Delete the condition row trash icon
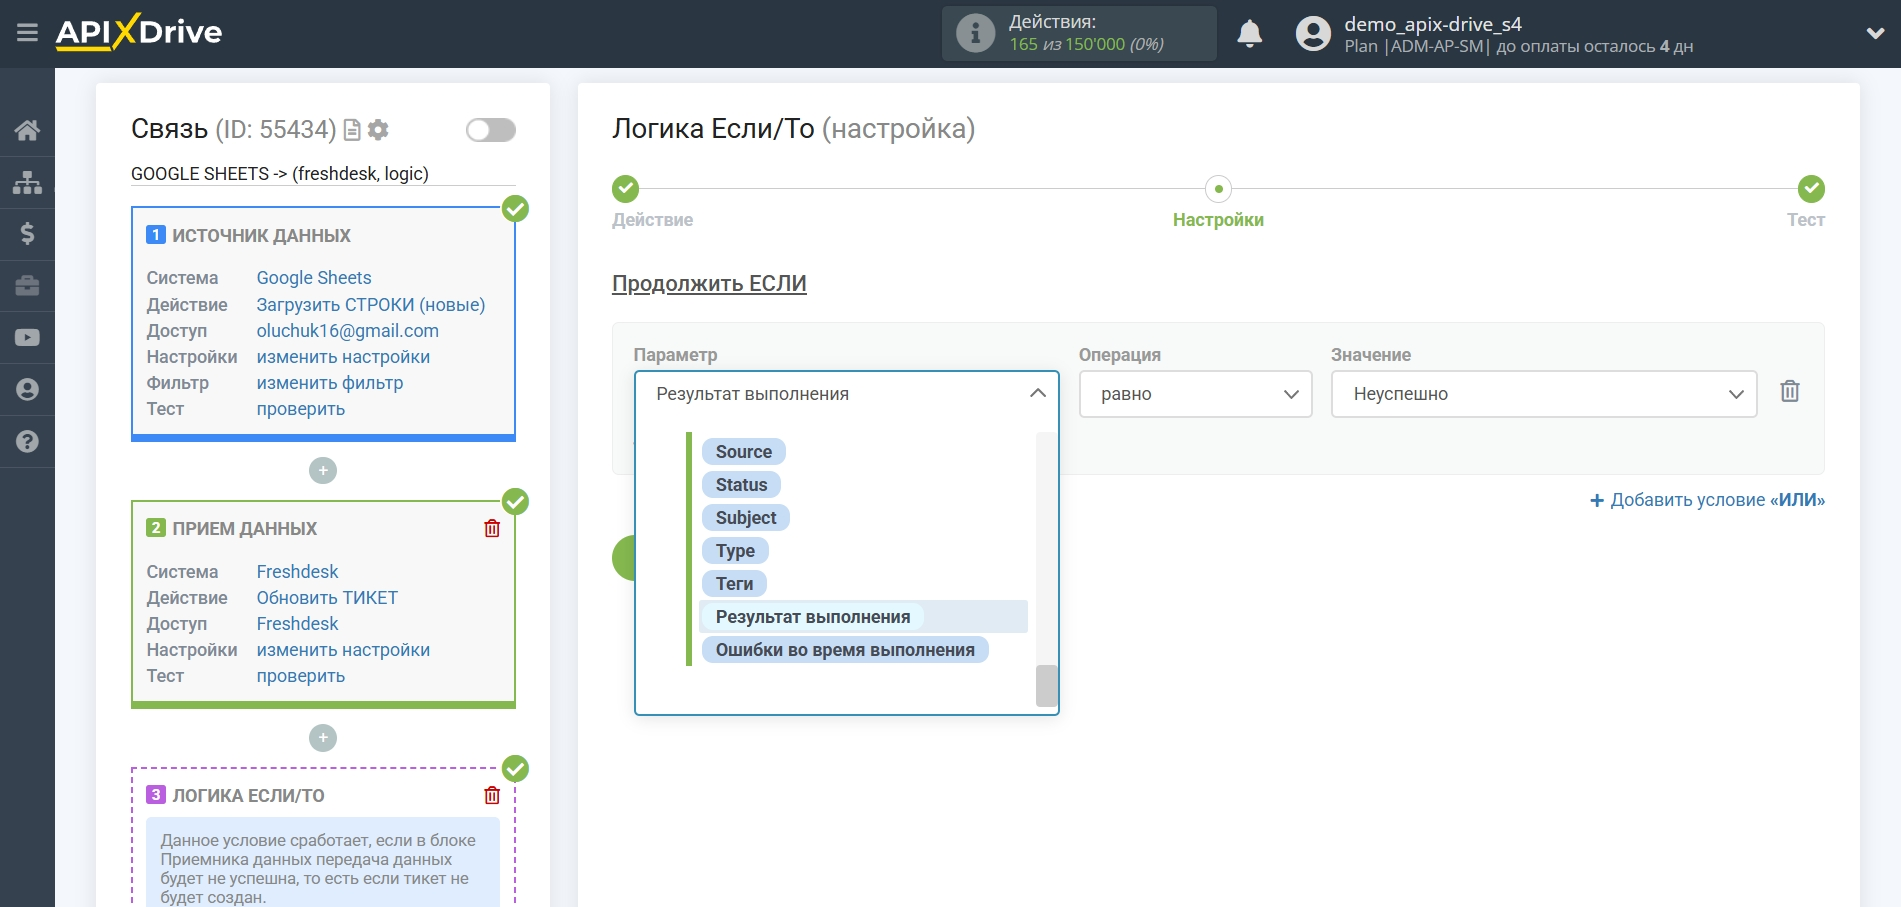 [1790, 391]
